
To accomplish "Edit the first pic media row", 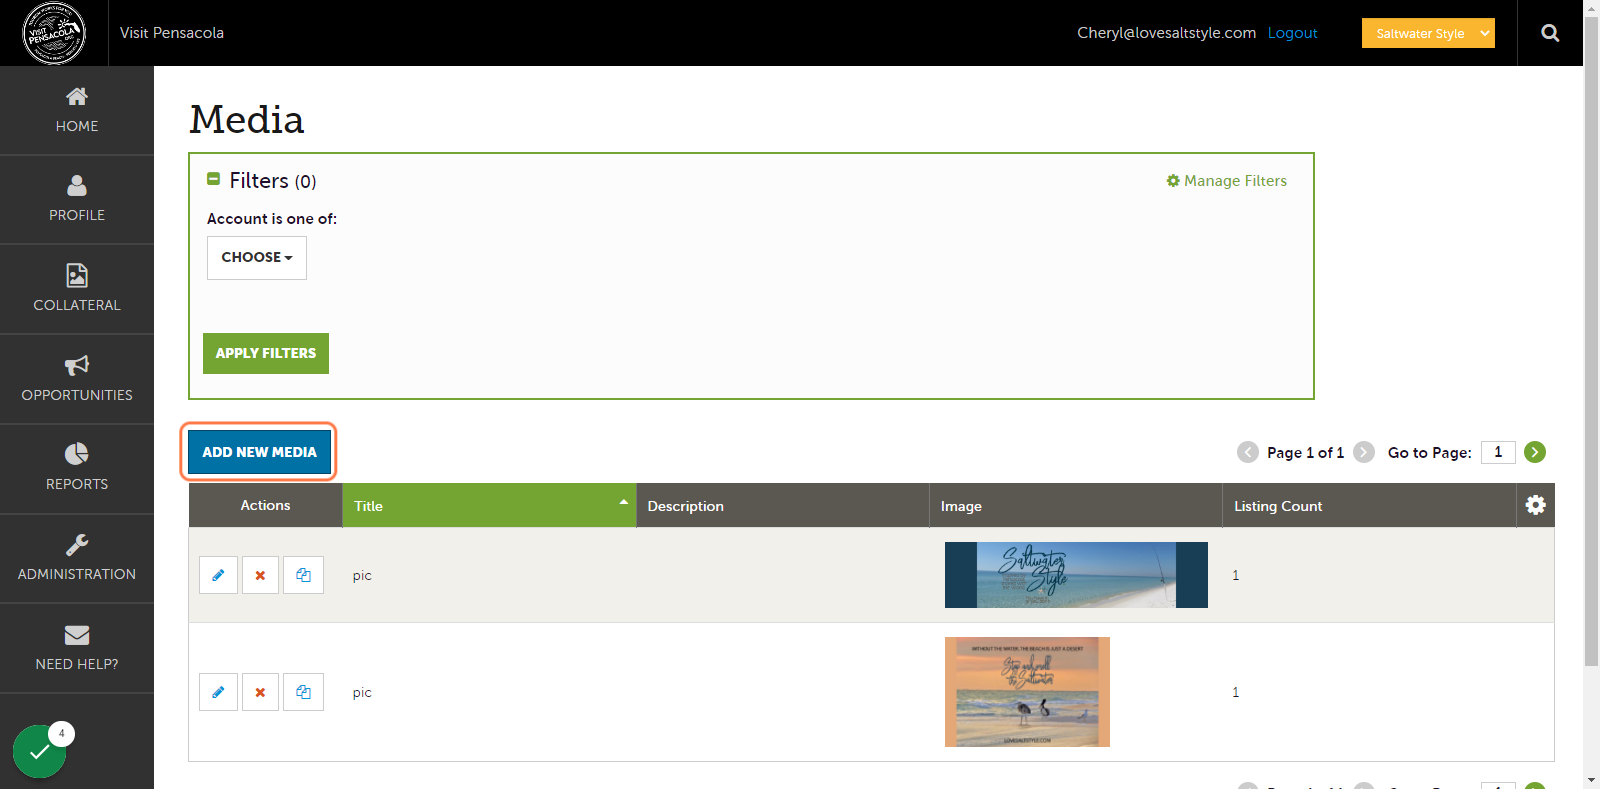I will click(x=218, y=575).
